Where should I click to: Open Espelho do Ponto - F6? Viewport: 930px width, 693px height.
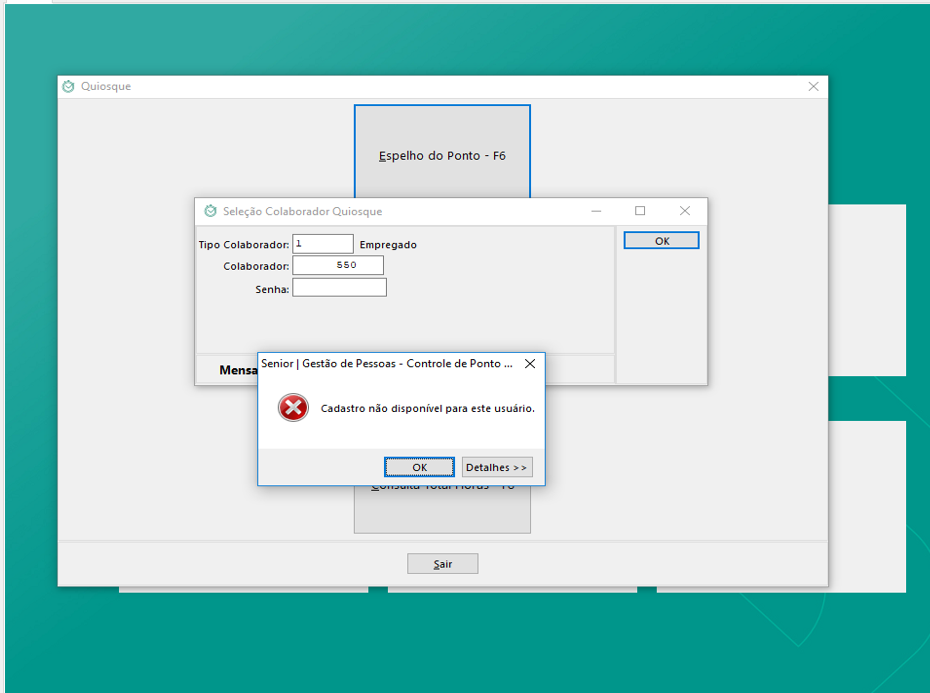pyautogui.click(x=442, y=150)
